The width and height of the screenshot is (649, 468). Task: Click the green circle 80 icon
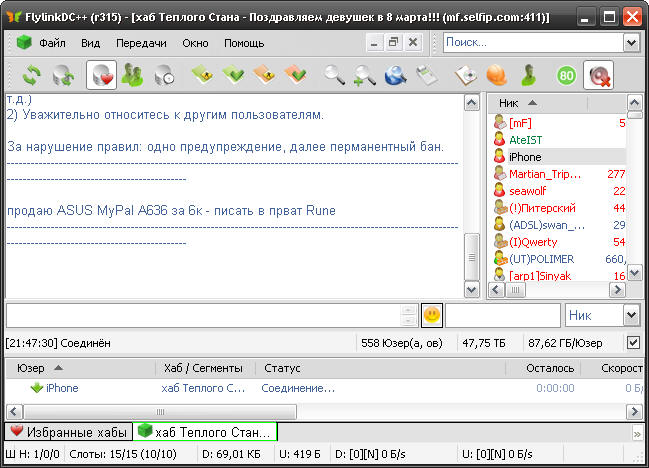[x=566, y=75]
